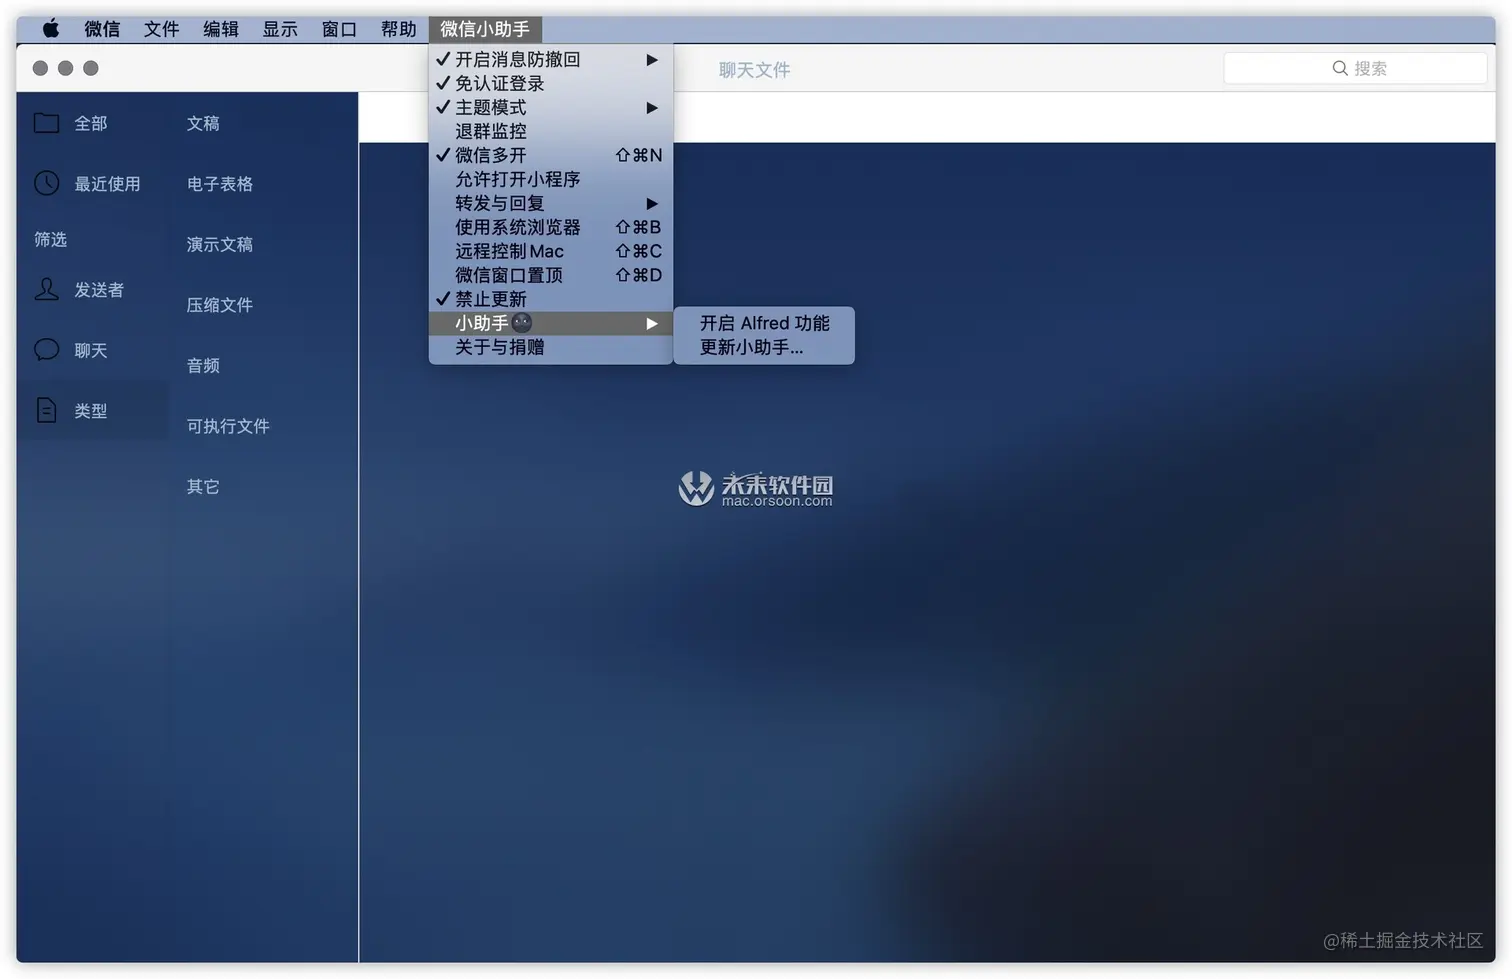Select 可执行文件 file type

(x=228, y=426)
